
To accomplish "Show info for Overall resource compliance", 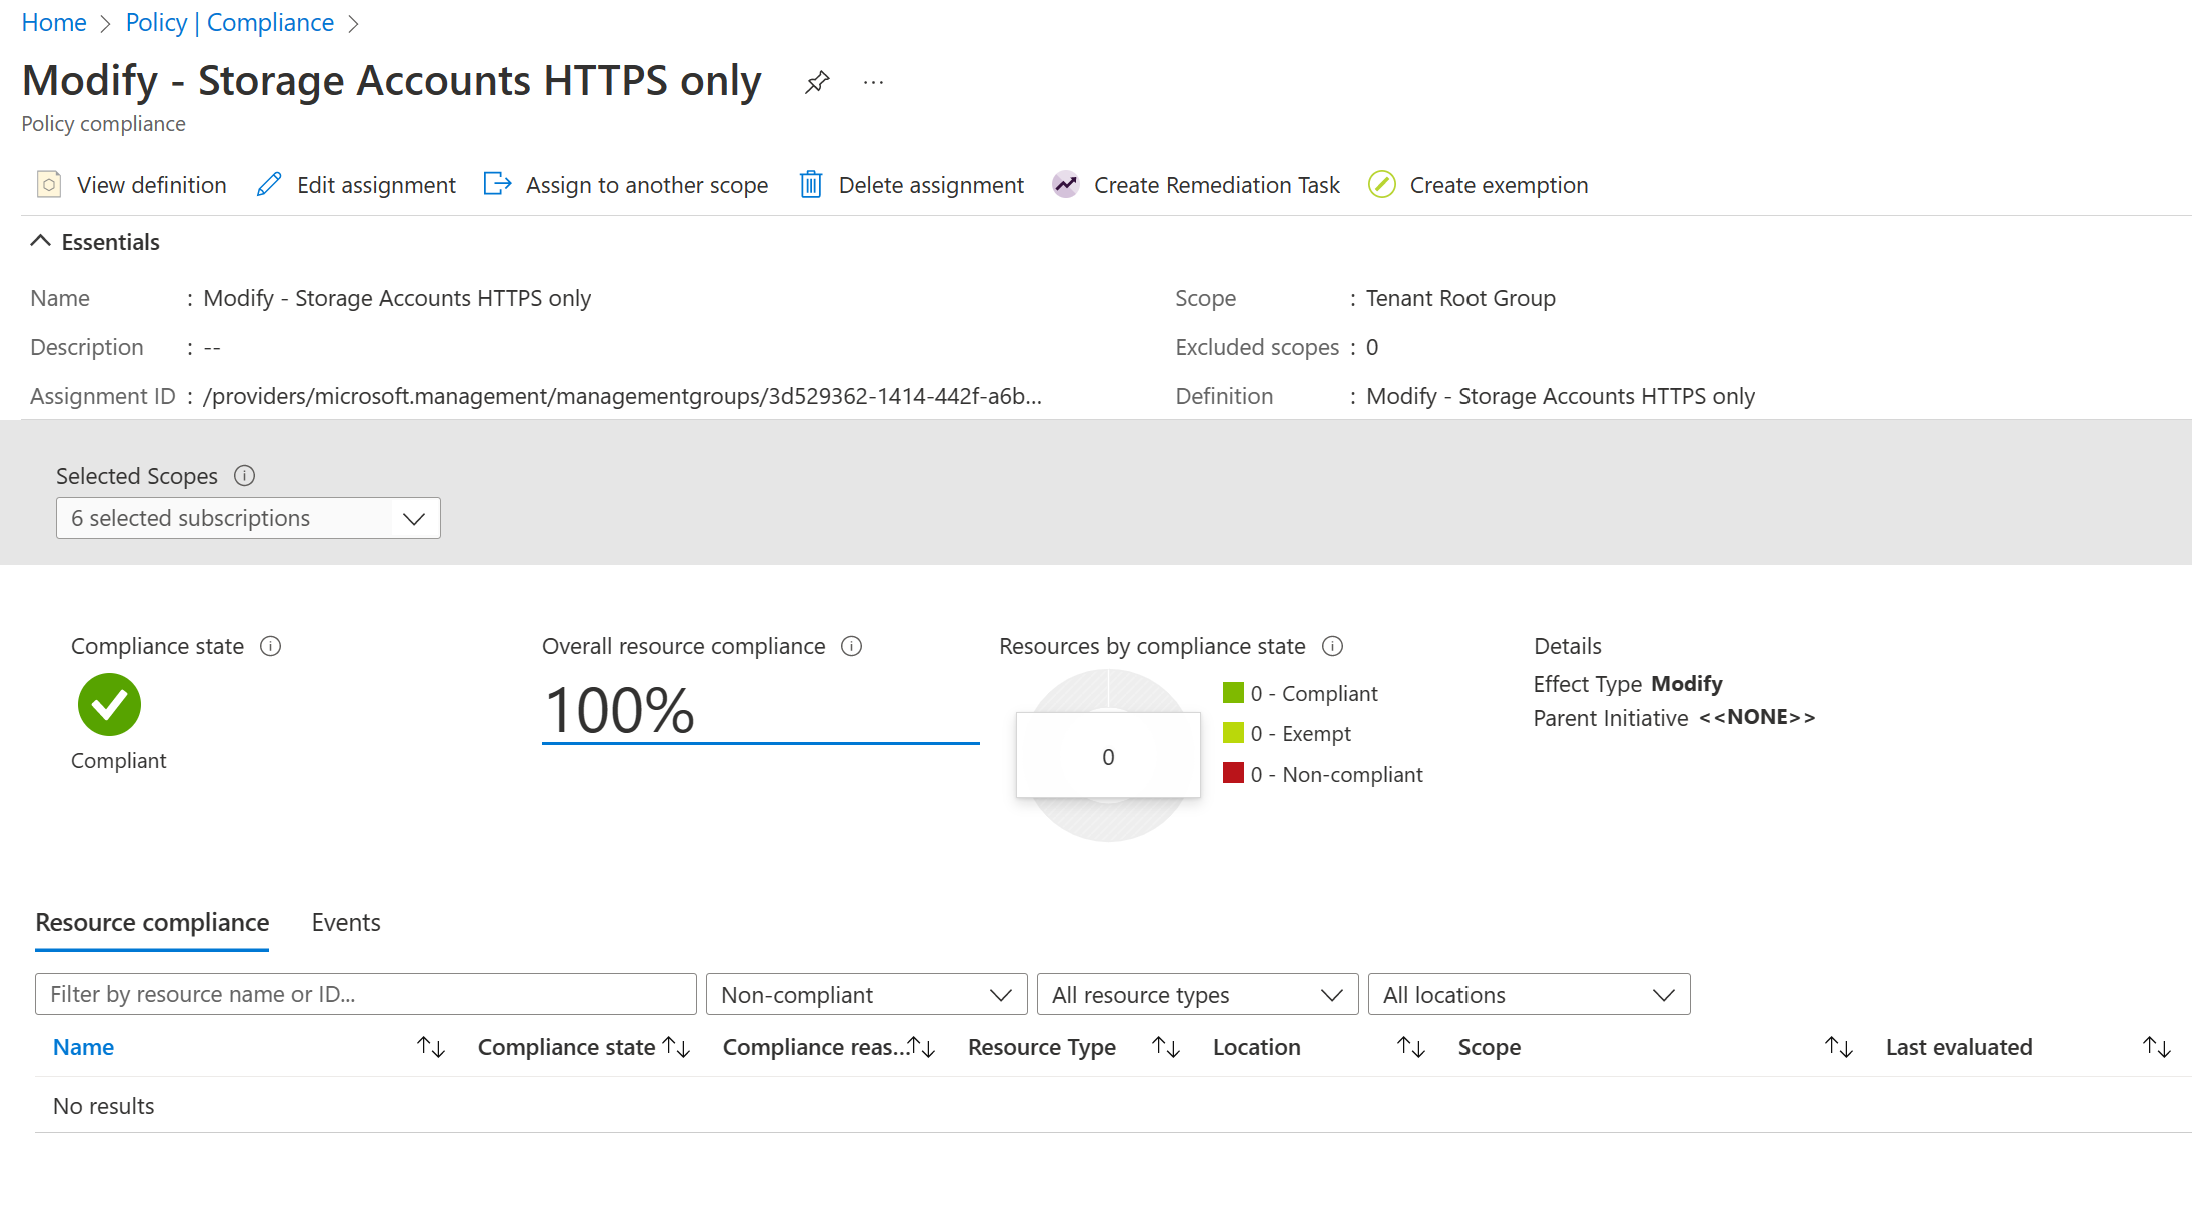I will tap(851, 646).
